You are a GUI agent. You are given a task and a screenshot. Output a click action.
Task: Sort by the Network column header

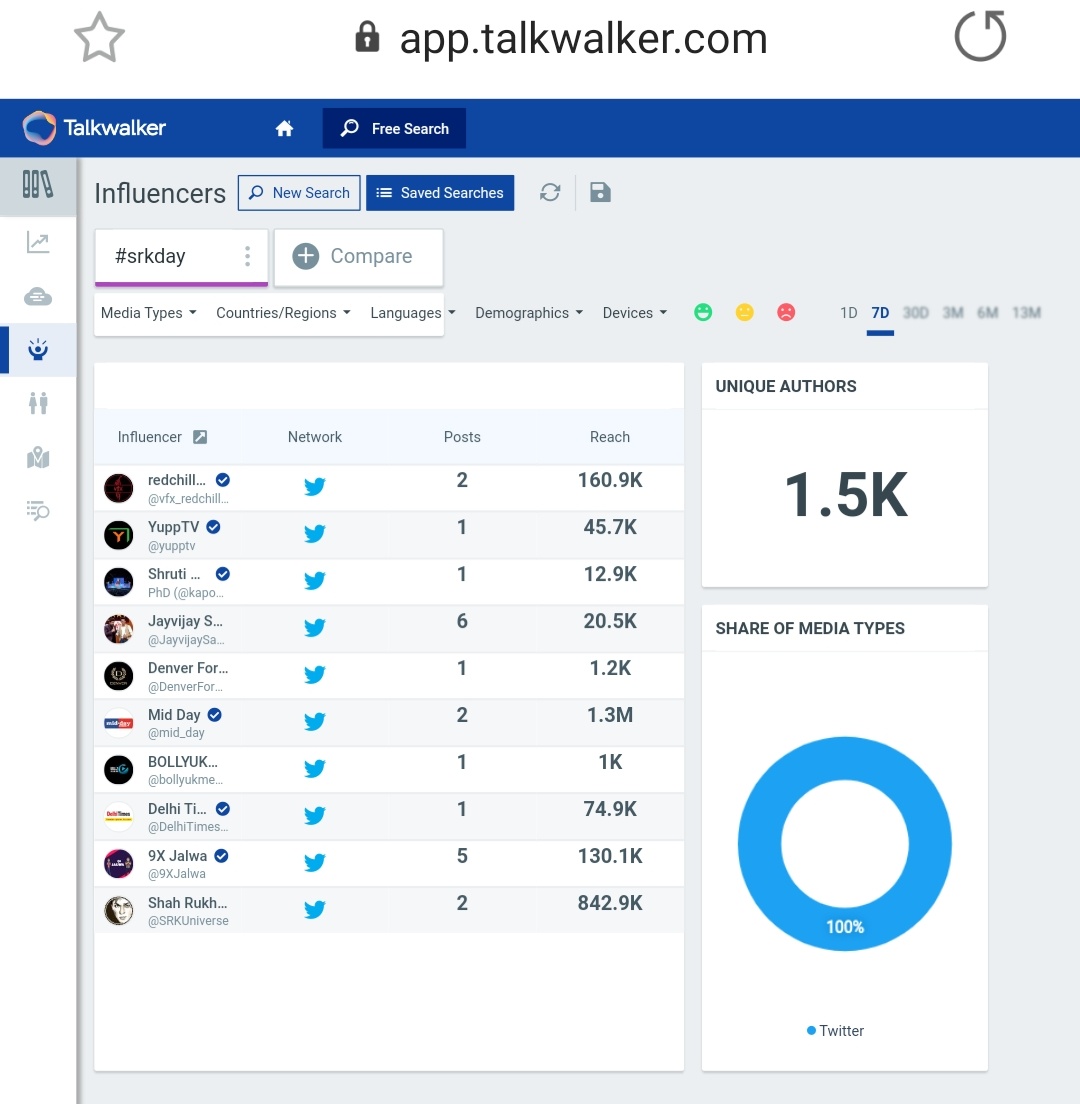tap(315, 437)
